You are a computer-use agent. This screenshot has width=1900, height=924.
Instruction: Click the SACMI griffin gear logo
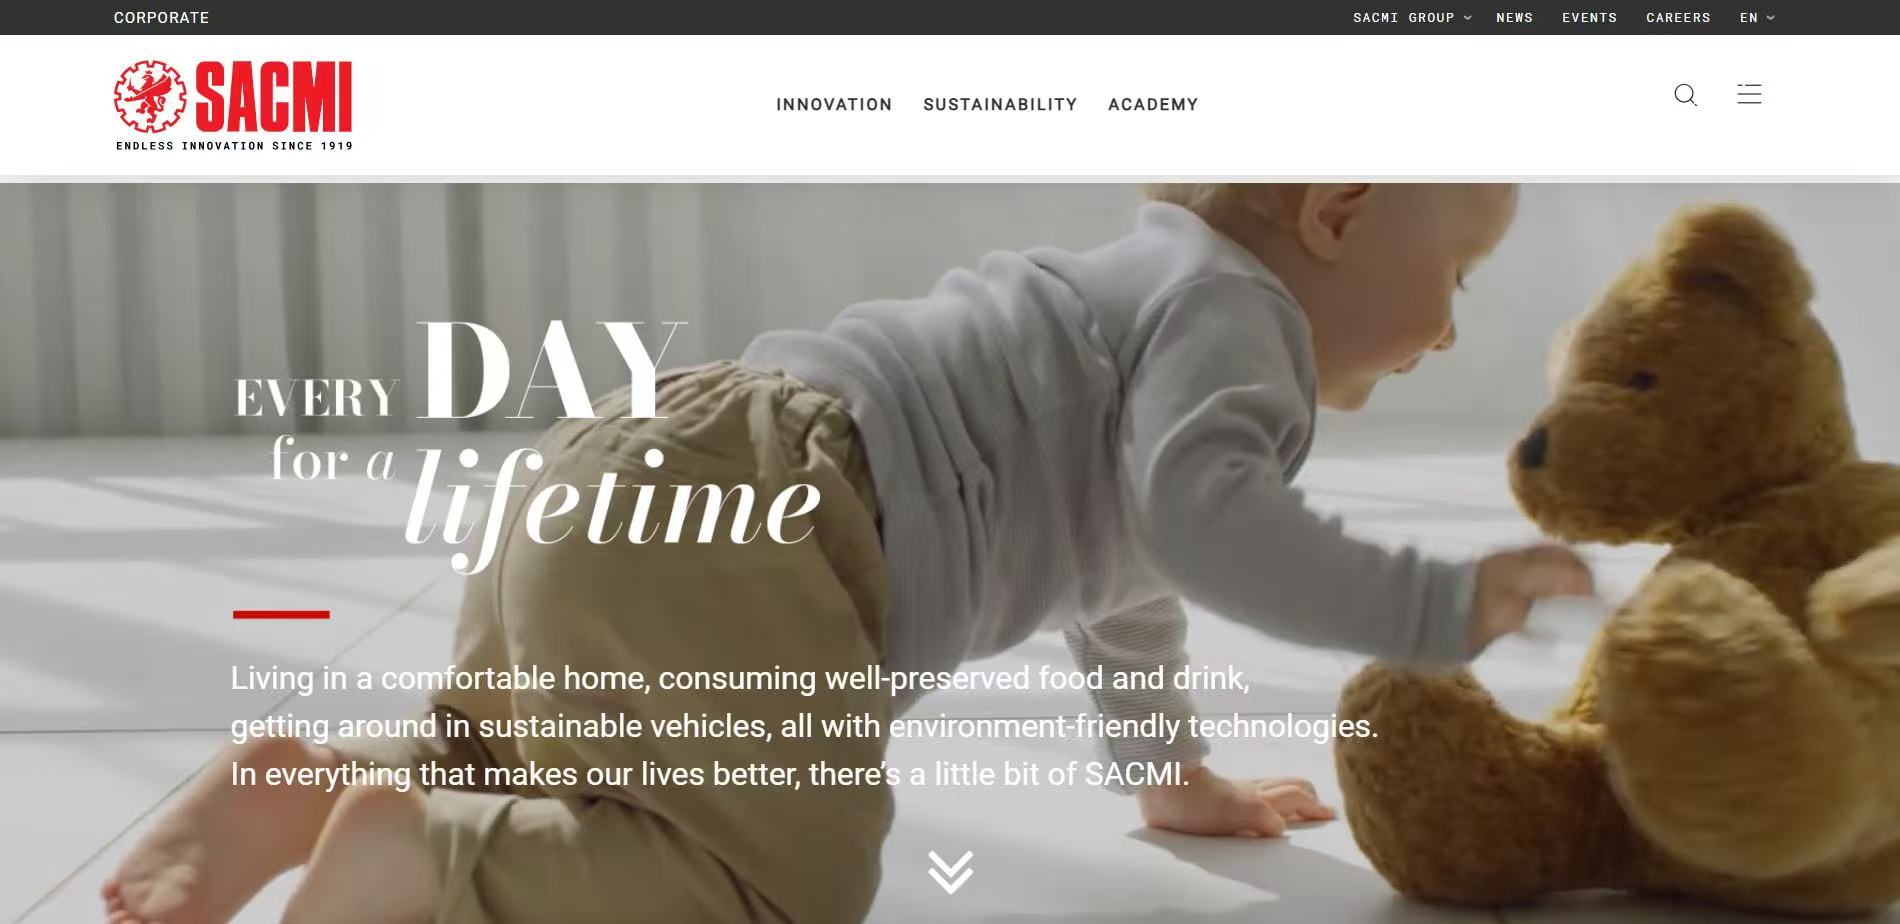pyautogui.click(x=150, y=97)
